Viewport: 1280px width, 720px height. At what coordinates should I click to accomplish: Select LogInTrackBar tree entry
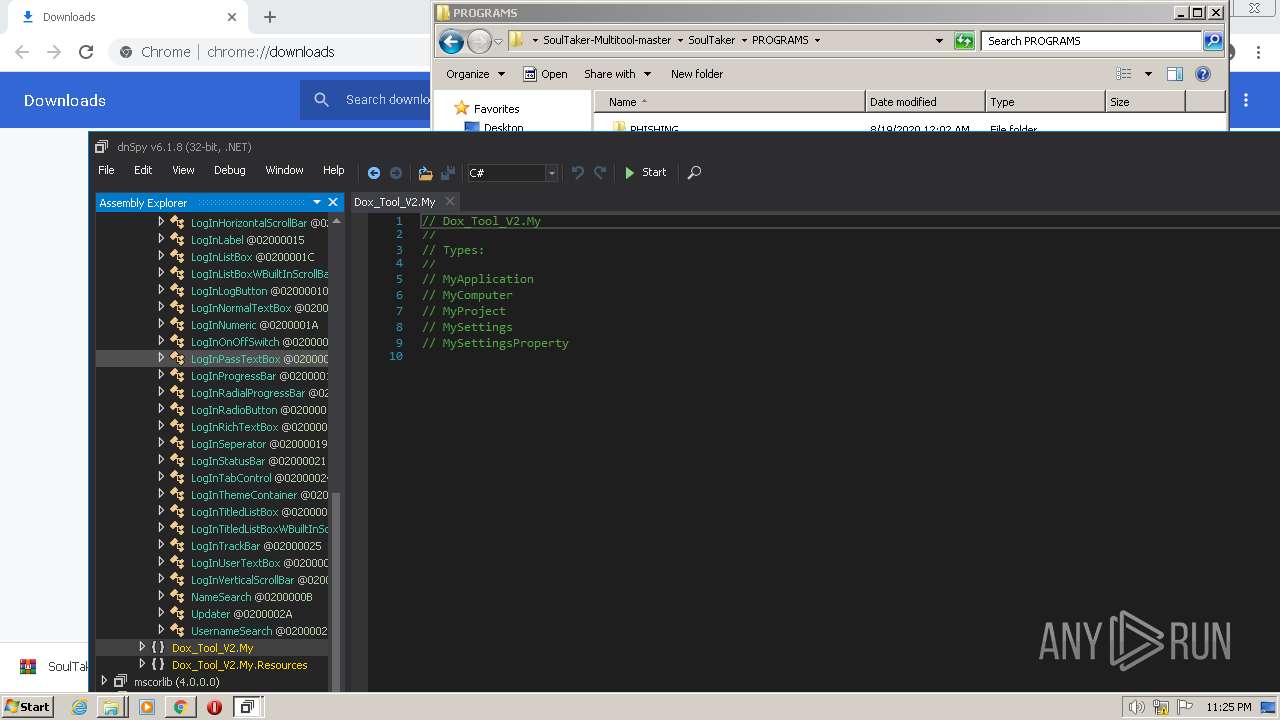click(x=256, y=546)
